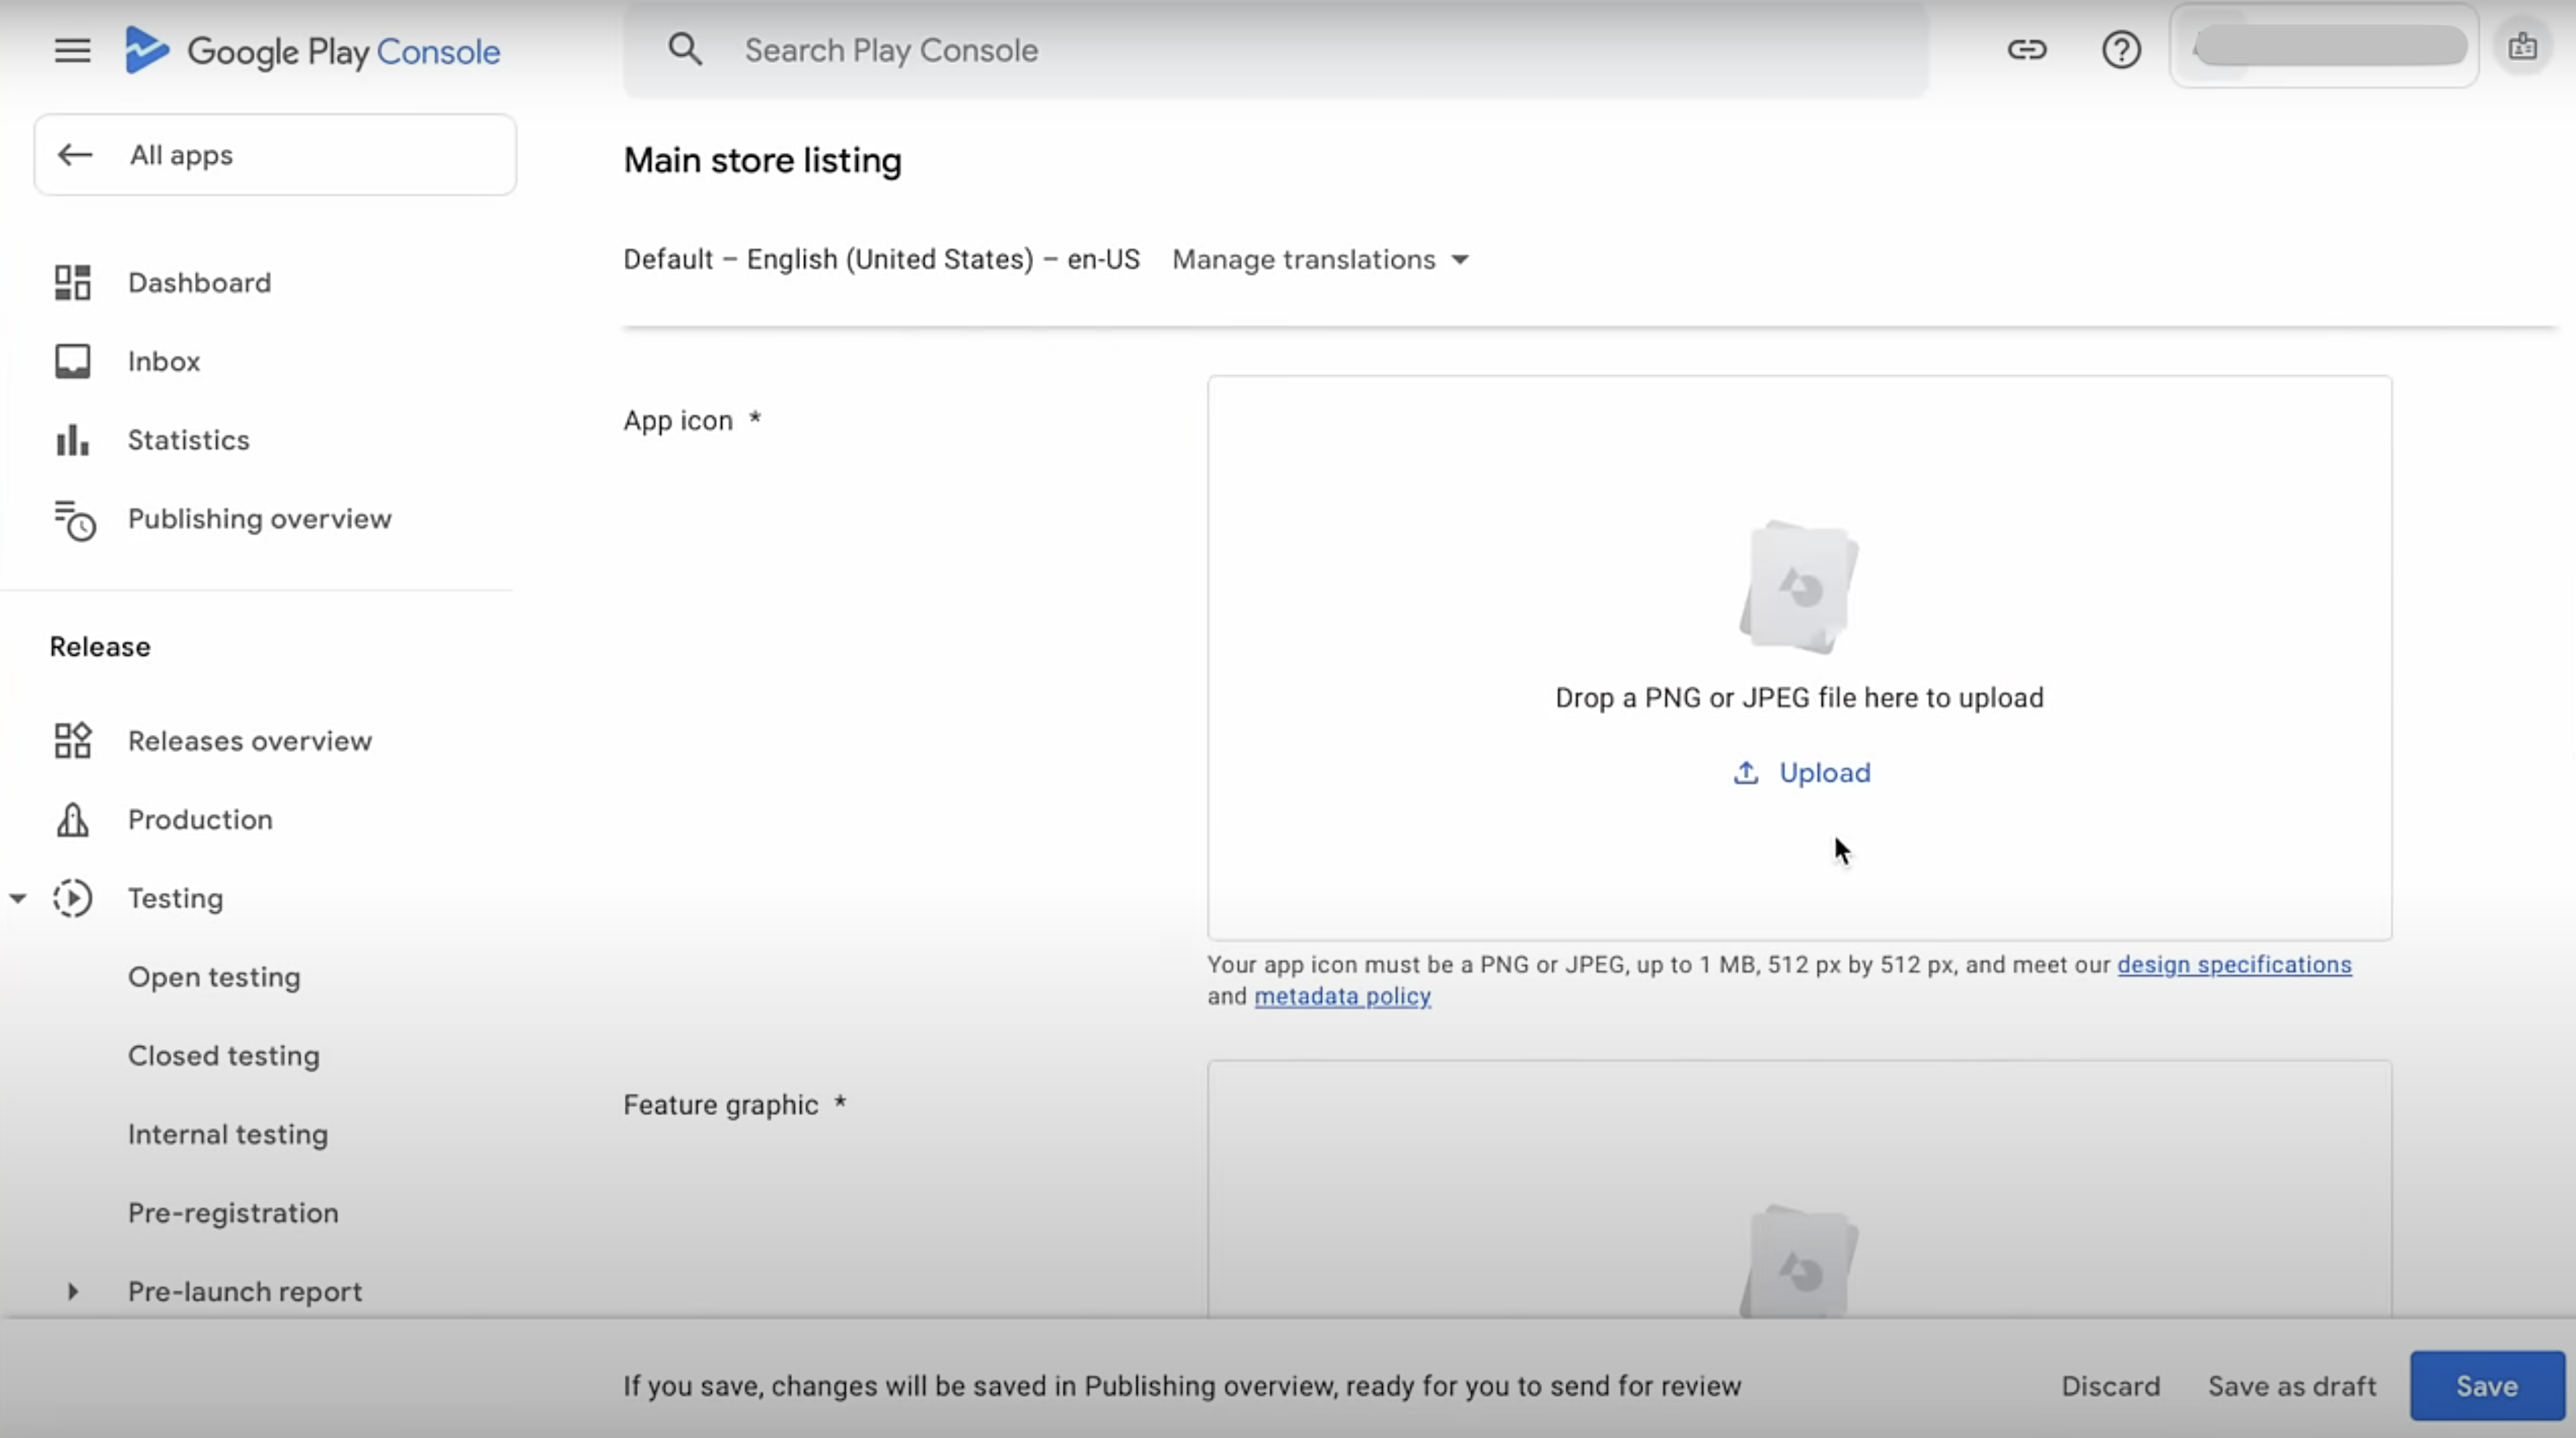Click the Dashboard grid icon
2576x1438 pixels.
[x=72, y=282]
